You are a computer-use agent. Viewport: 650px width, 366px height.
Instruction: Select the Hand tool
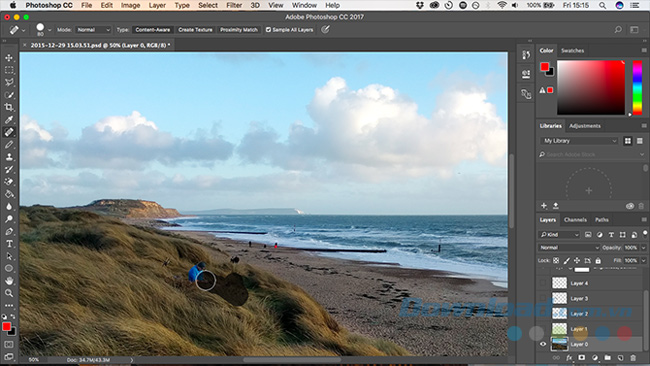coord(9,281)
